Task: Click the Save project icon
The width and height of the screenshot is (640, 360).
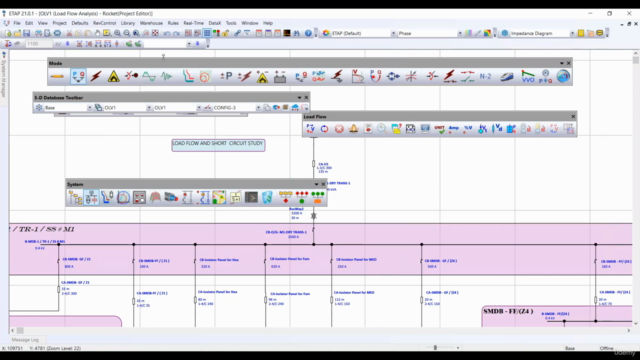Action: tap(27, 33)
